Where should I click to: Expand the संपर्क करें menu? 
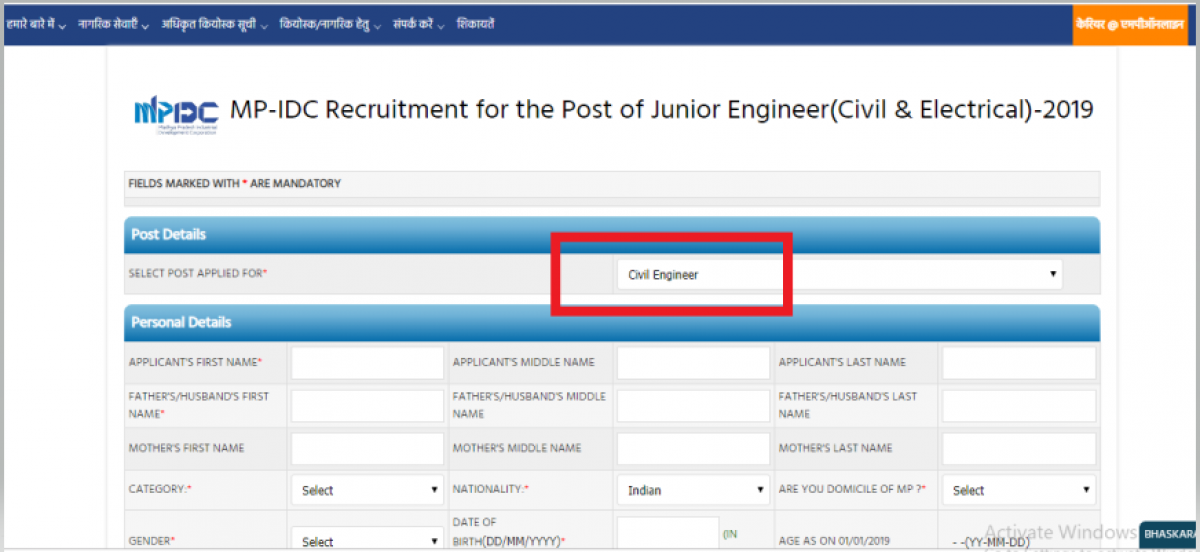tap(419, 24)
